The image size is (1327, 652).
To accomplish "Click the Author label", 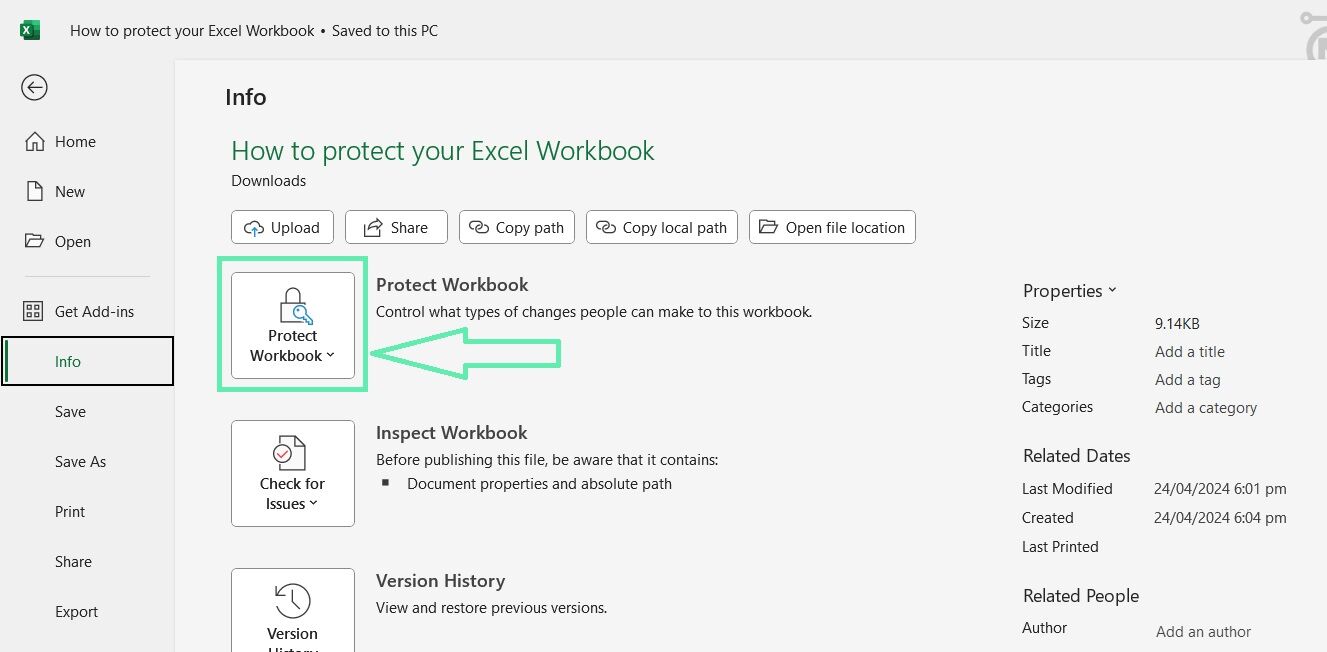I will click(x=1044, y=628).
